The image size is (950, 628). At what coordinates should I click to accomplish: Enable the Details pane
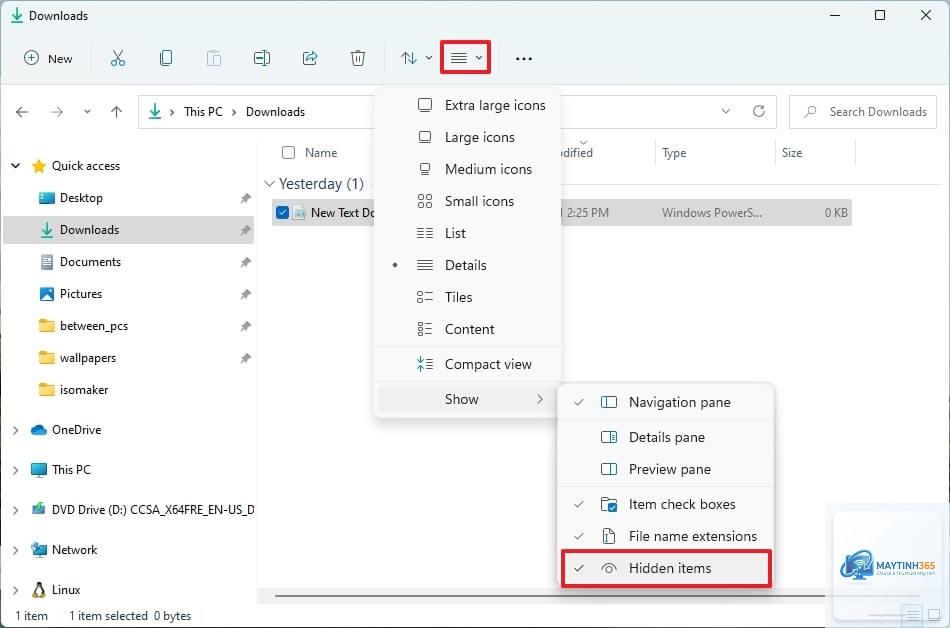pos(666,437)
